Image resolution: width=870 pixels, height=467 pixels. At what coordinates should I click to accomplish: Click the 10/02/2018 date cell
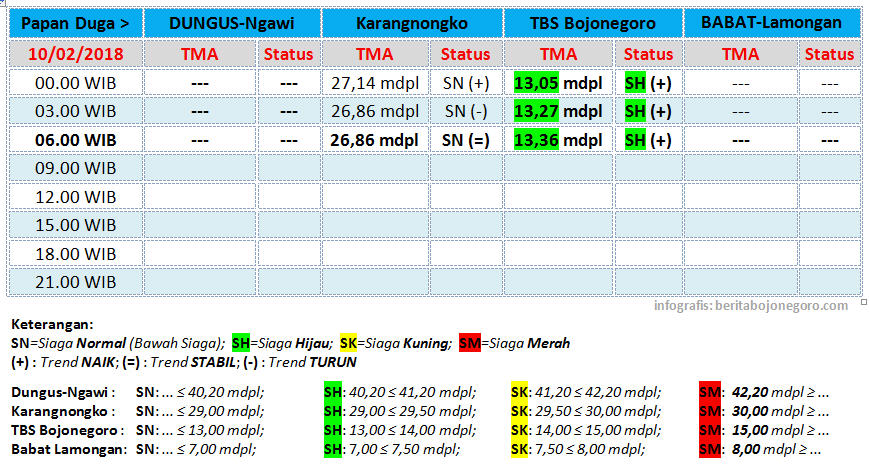click(x=75, y=53)
